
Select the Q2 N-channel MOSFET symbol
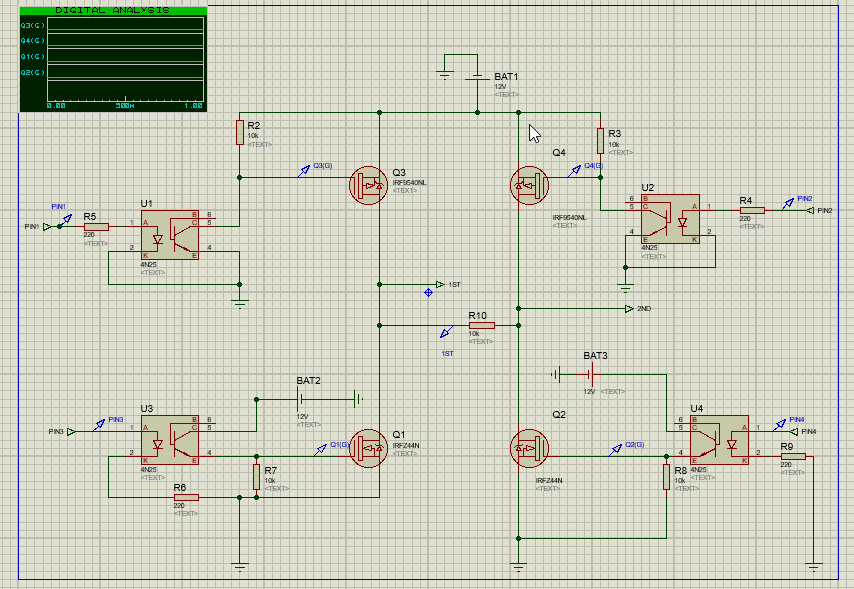pos(529,448)
